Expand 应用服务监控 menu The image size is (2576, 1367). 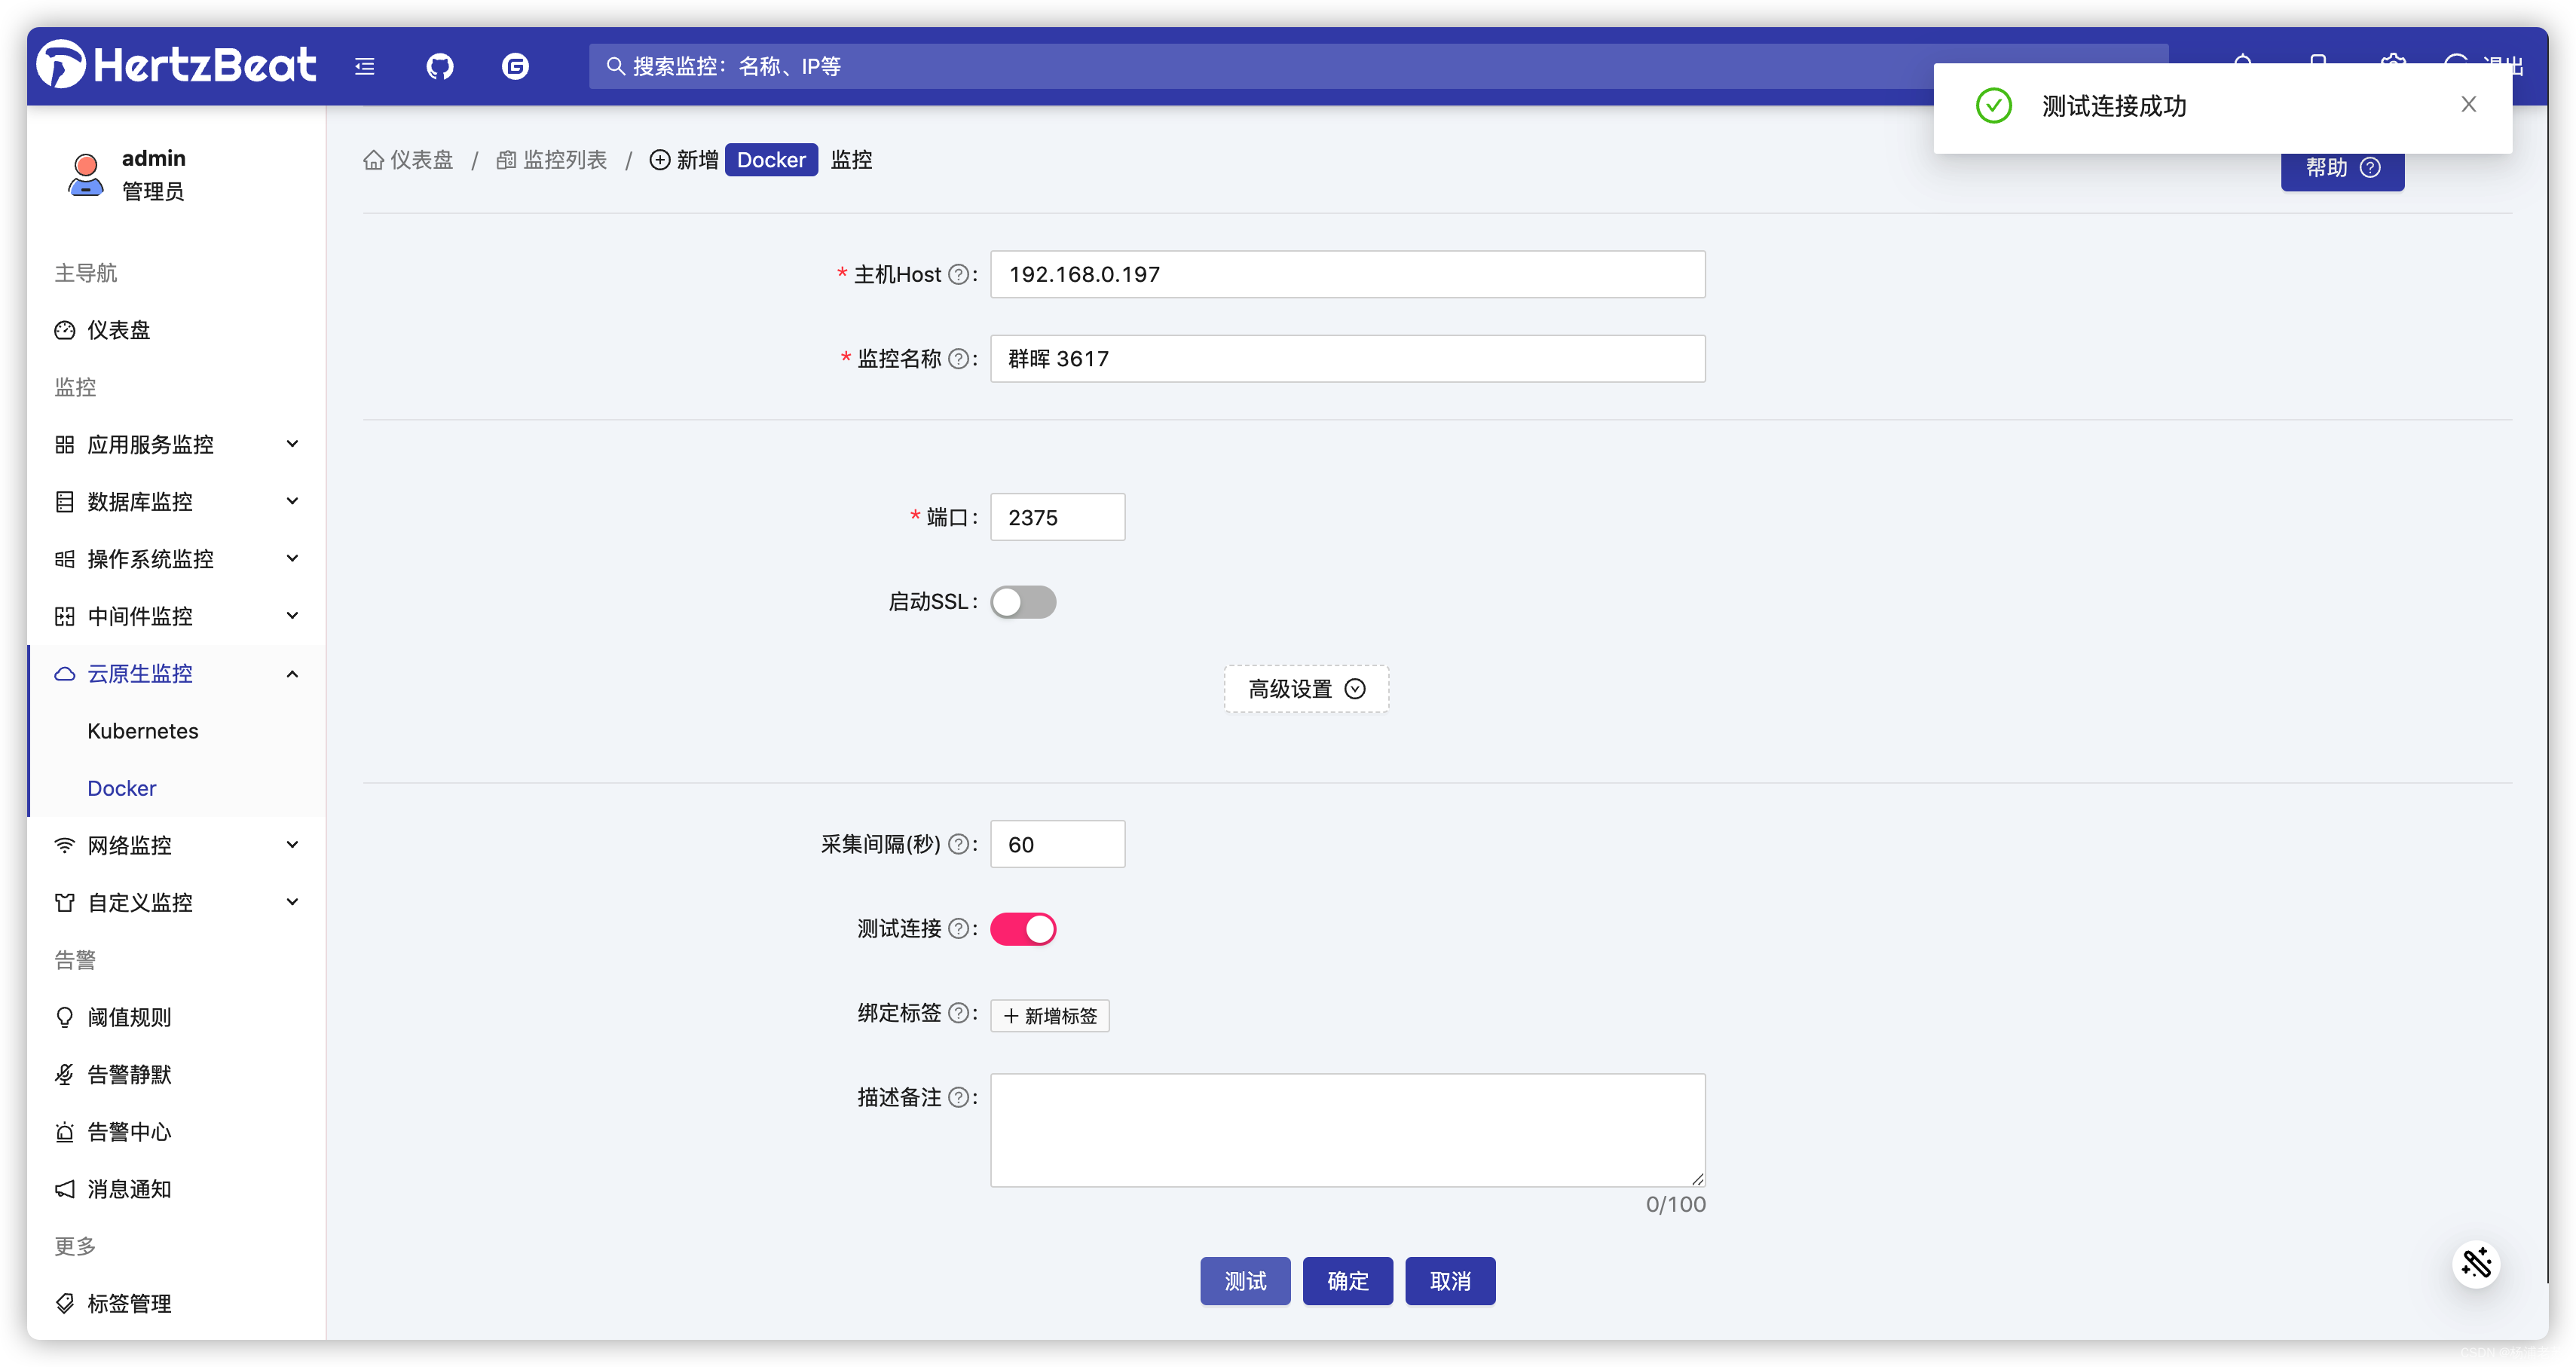coord(175,444)
